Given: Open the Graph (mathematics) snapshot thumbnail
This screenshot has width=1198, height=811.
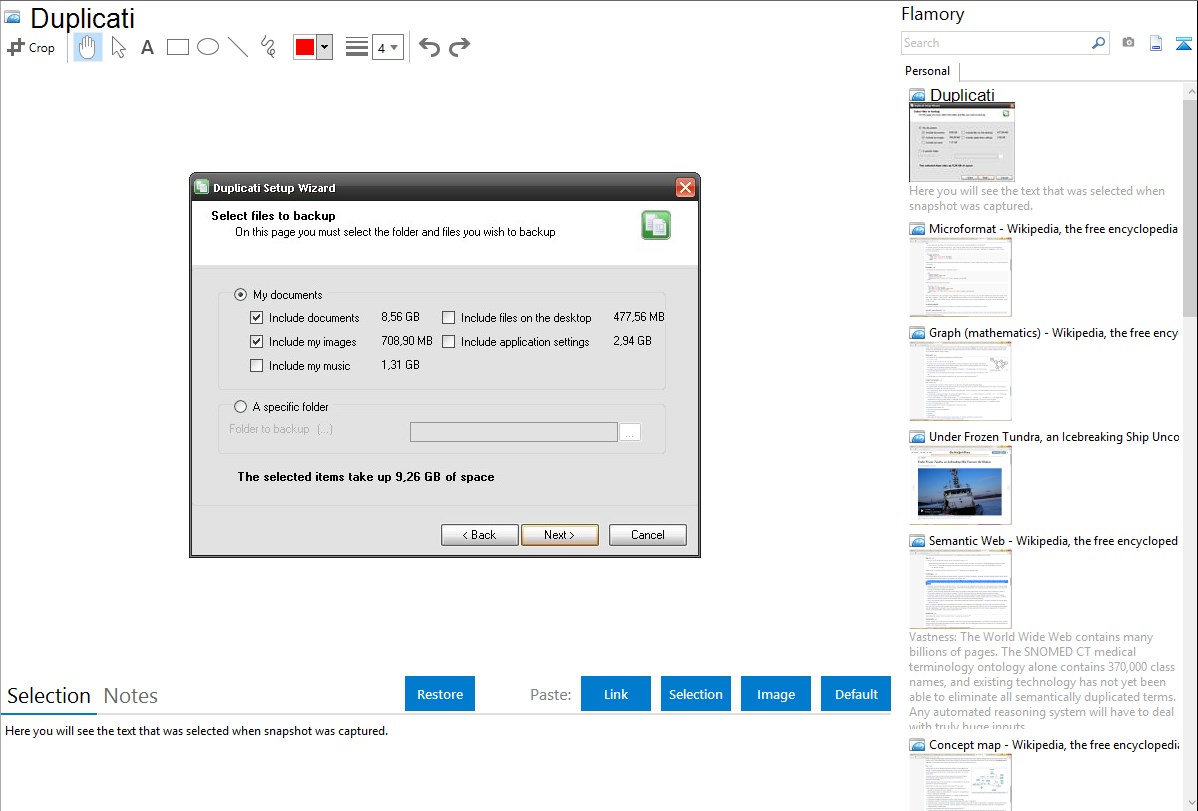Looking at the screenshot, I should coord(960,381).
